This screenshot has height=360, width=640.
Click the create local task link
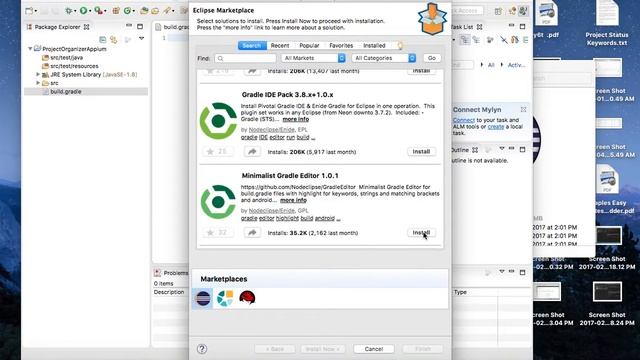[496, 127]
